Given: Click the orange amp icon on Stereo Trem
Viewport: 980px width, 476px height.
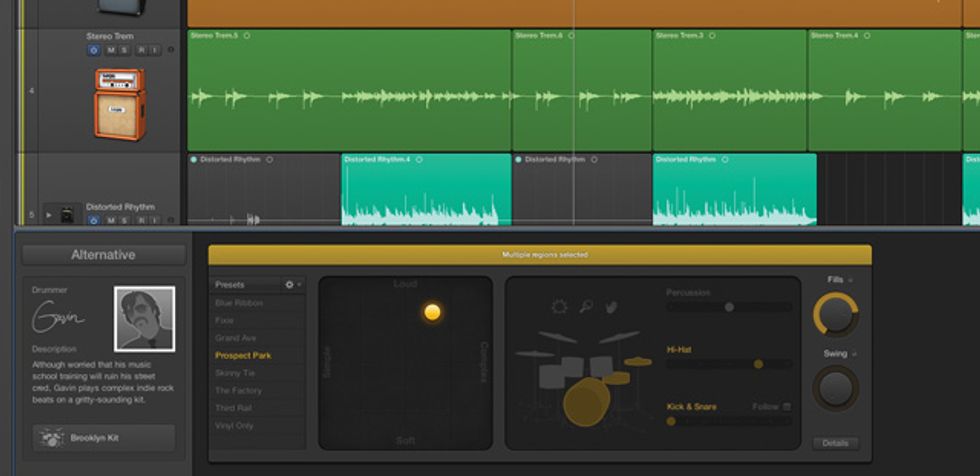Looking at the screenshot, I should (119, 102).
